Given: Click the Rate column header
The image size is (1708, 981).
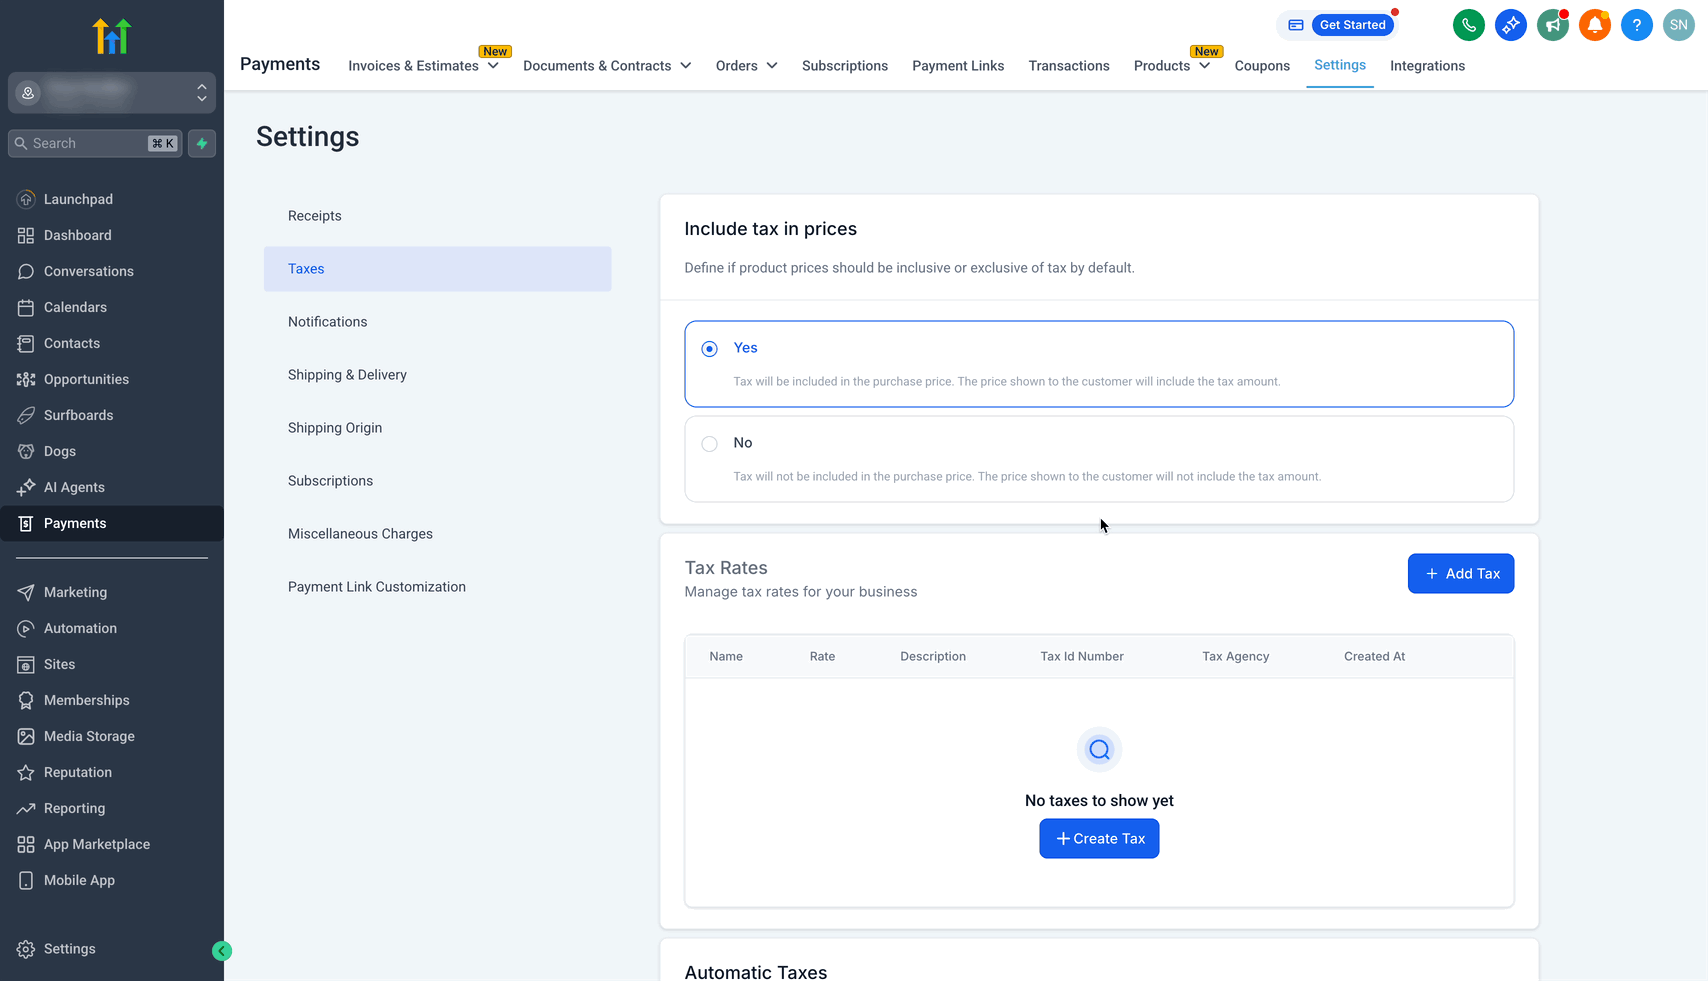Looking at the screenshot, I should pos(822,657).
